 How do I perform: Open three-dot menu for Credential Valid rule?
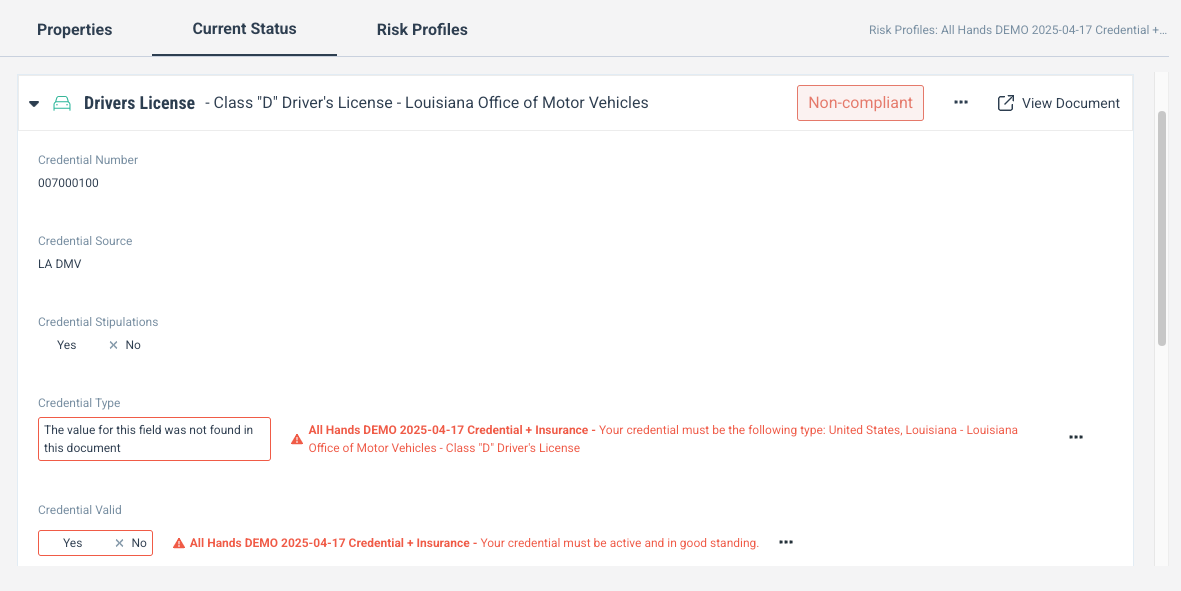[x=786, y=542]
